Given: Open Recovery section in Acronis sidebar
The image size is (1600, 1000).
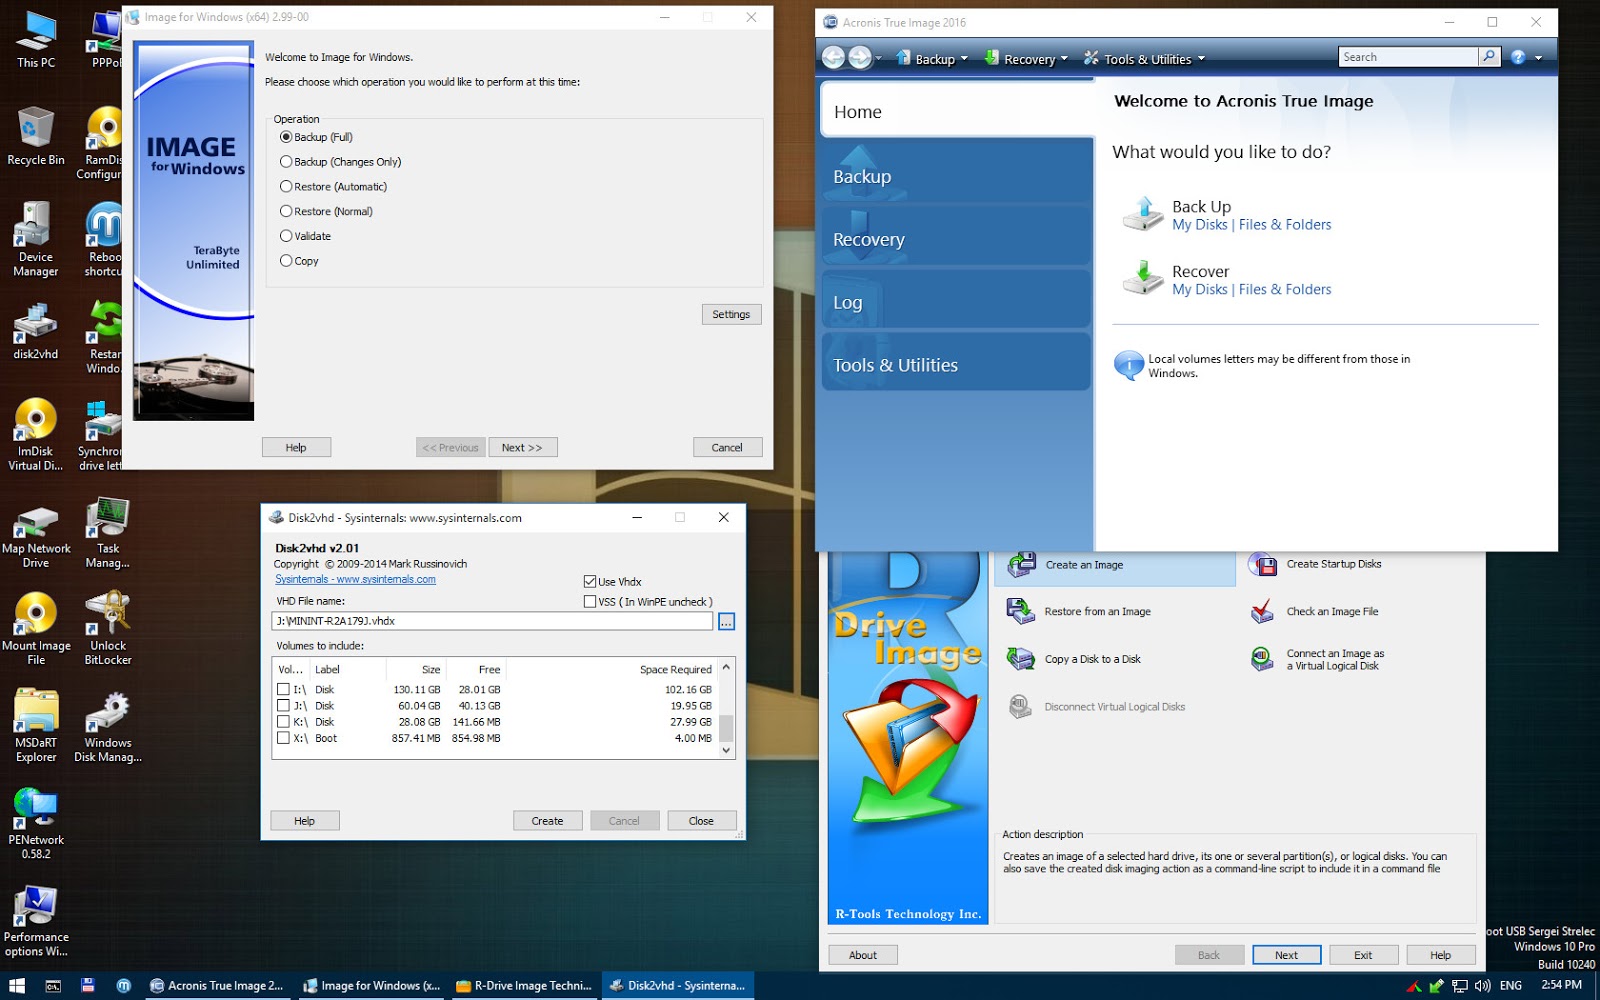Looking at the screenshot, I should click(x=957, y=235).
